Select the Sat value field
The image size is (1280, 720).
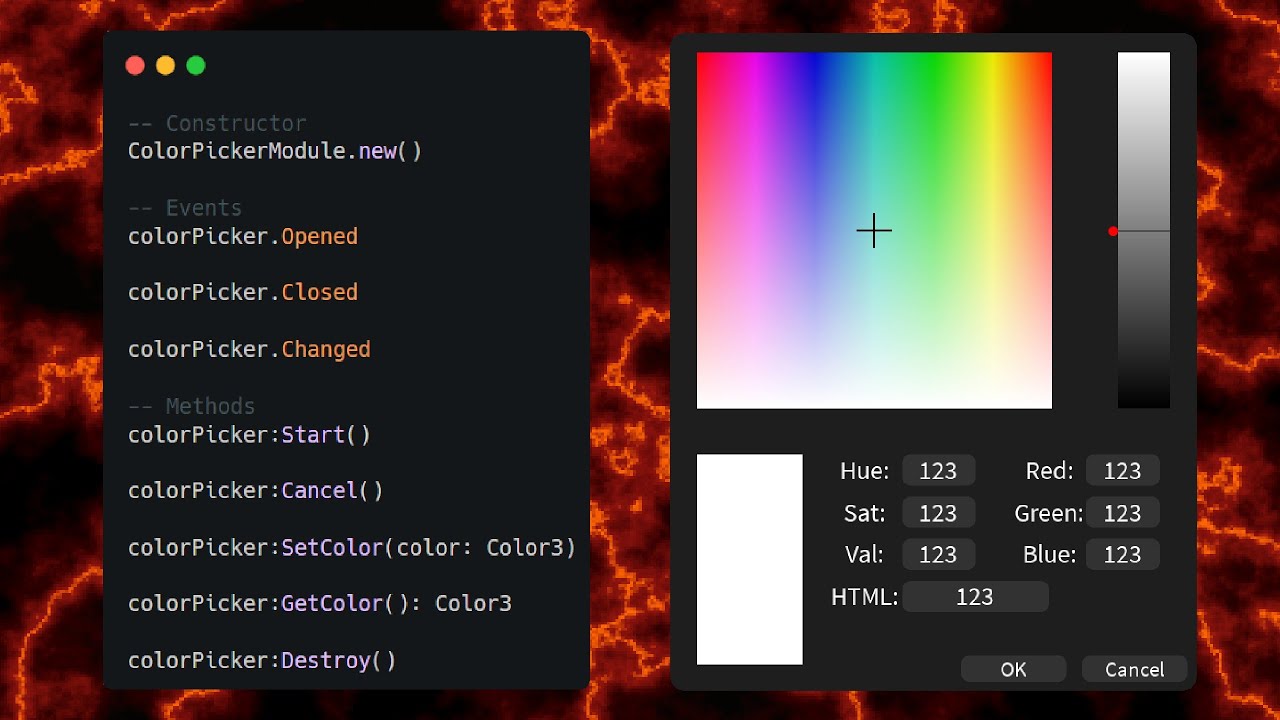click(938, 513)
